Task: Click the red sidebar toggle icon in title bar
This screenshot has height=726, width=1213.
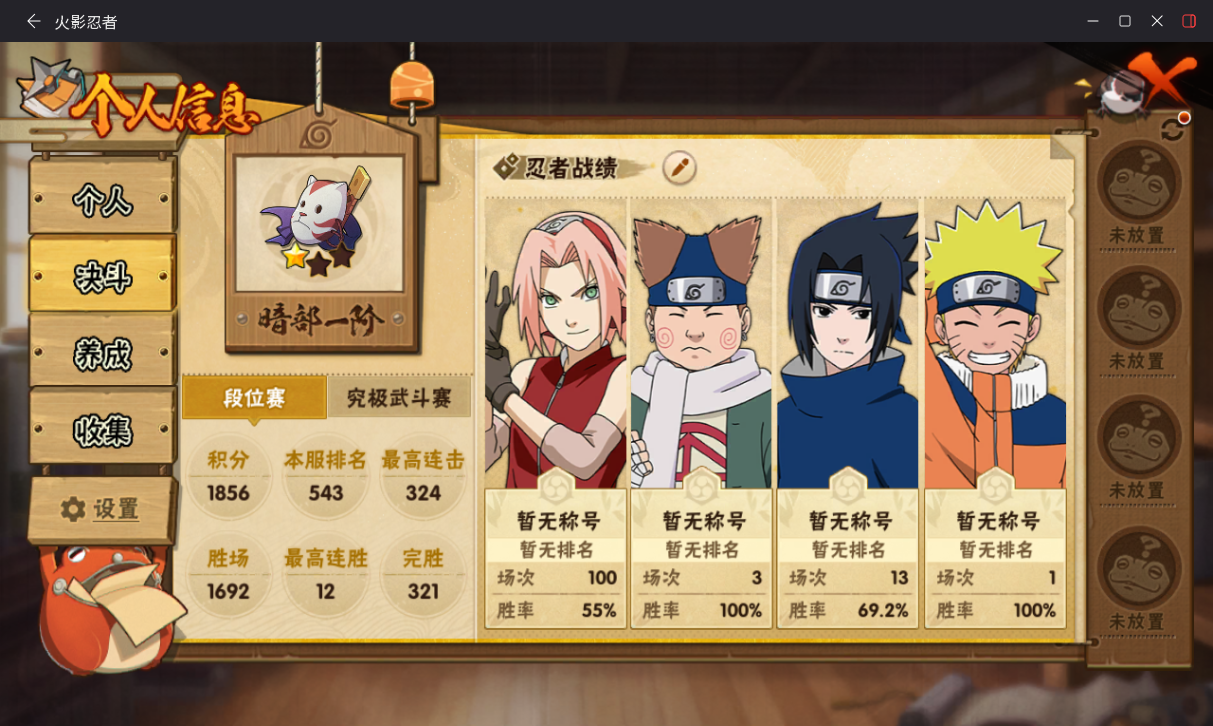Action: [1189, 21]
